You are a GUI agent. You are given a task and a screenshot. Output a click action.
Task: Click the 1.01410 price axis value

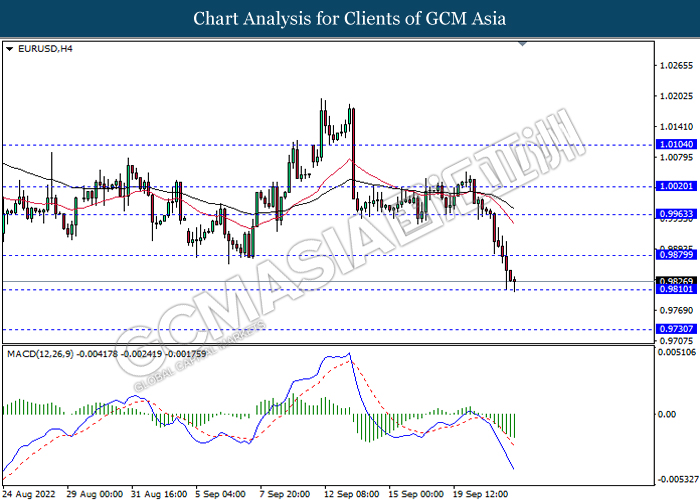[x=676, y=127]
